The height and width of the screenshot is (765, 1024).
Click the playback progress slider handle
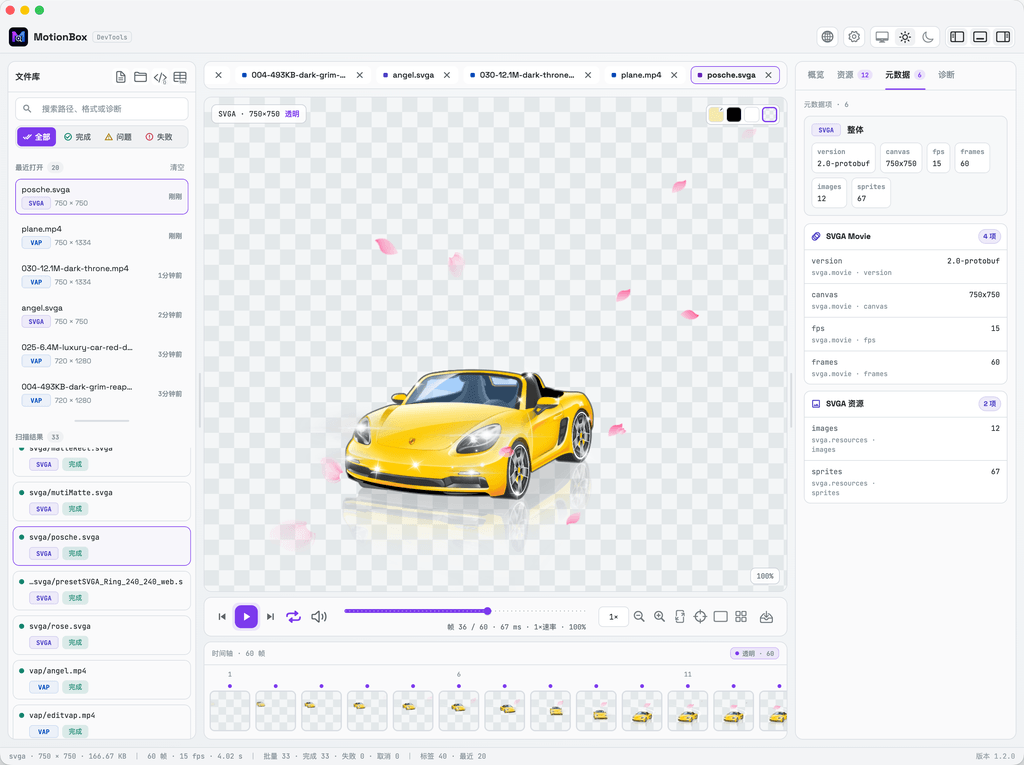coord(487,611)
